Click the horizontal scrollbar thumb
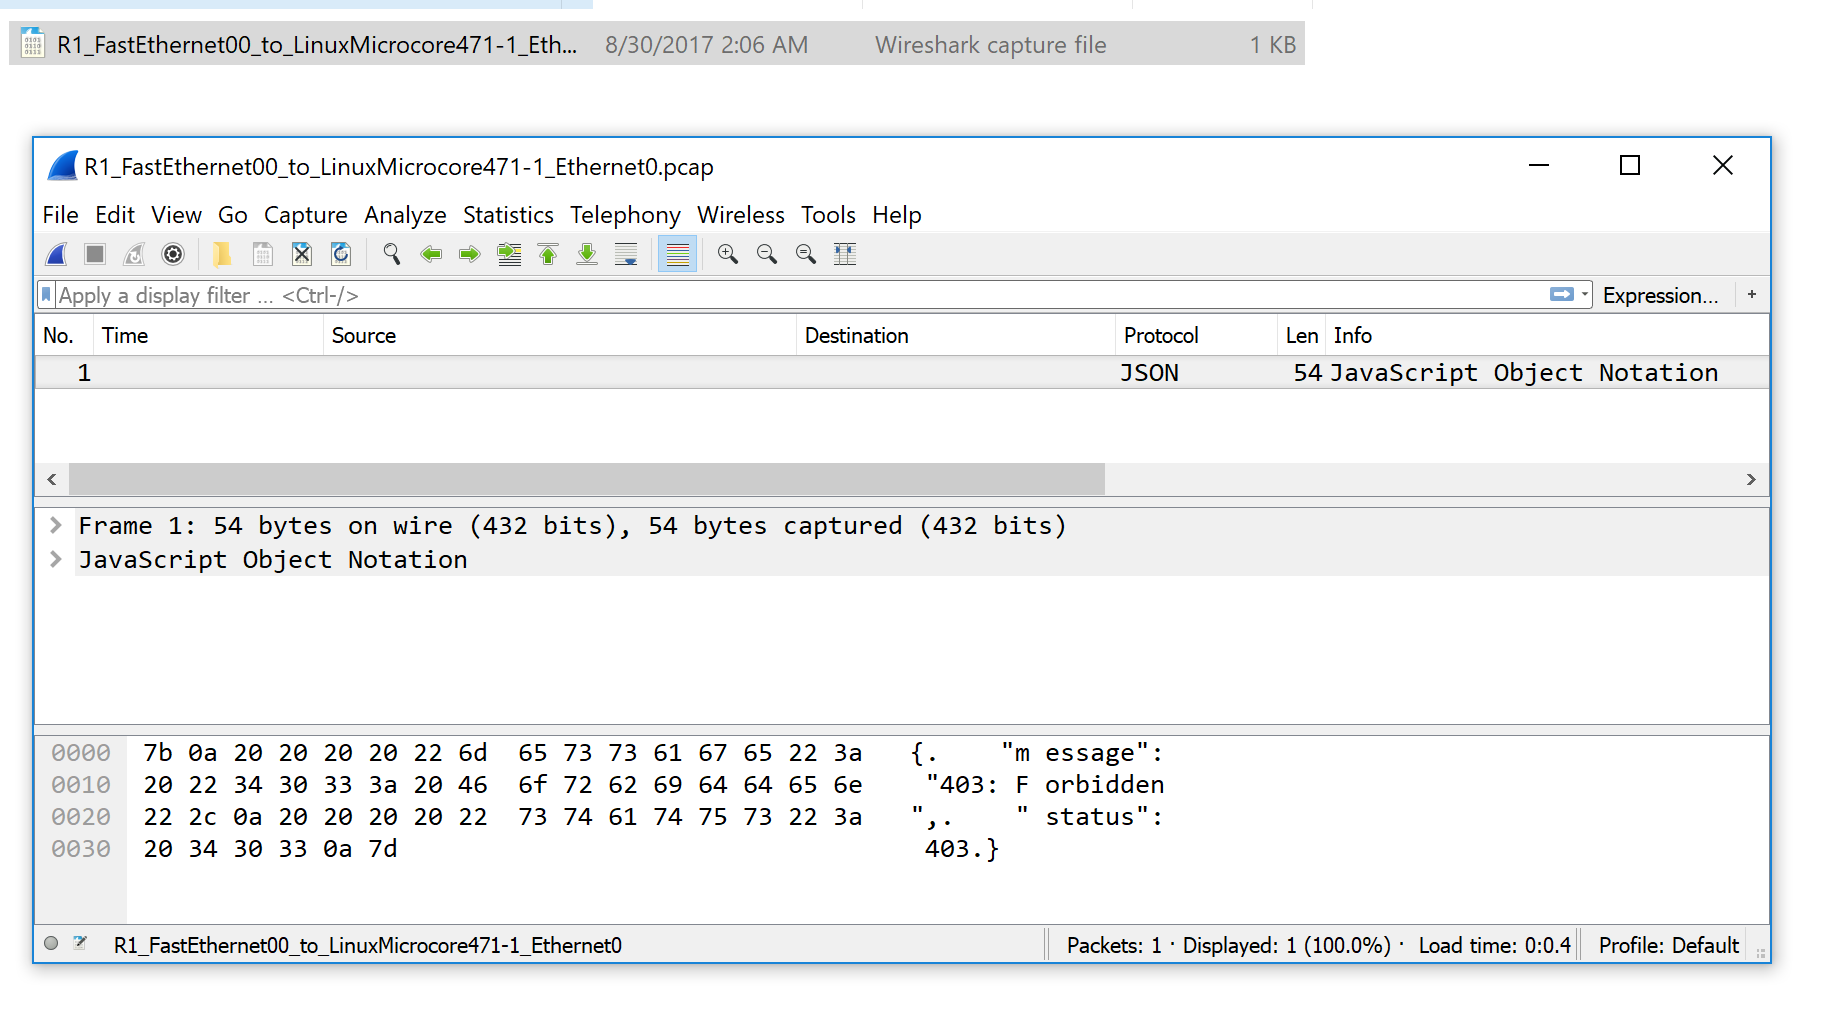The image size is (1824, 1014). (587, 479)
